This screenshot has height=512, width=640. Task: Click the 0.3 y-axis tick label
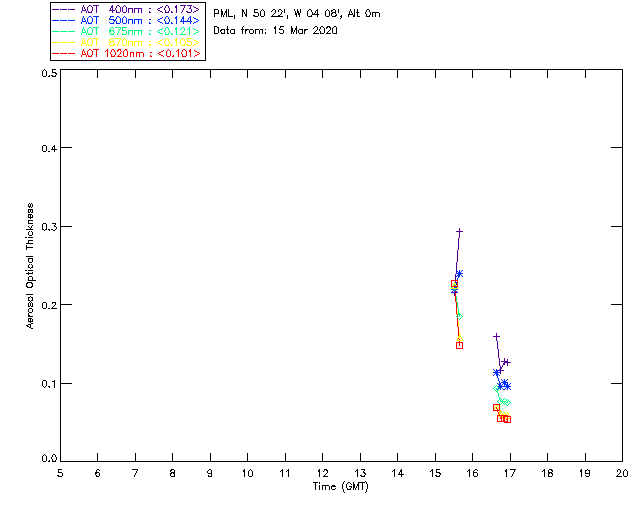(49, 227)
